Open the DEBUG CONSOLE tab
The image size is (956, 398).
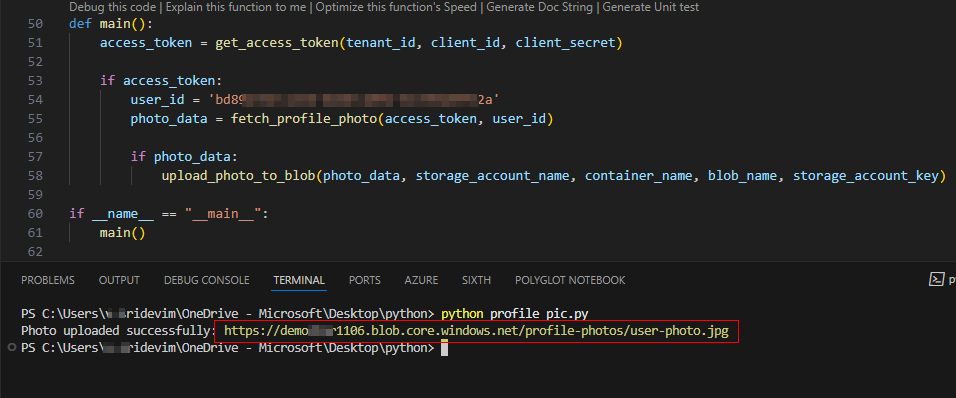pos(207,280)
